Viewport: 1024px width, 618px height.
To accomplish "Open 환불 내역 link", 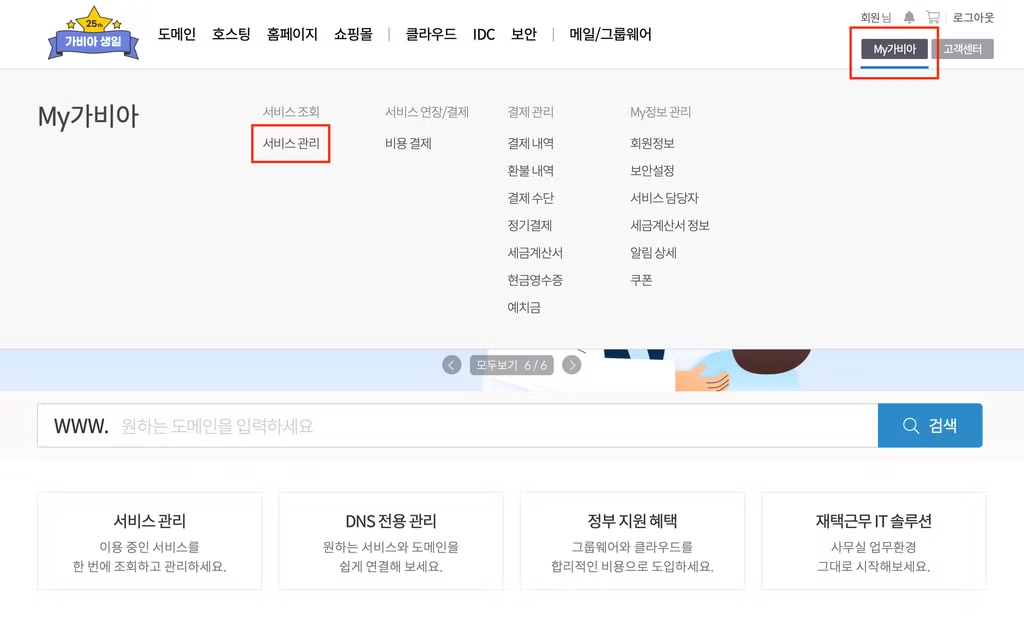I will tap(530, 171).
